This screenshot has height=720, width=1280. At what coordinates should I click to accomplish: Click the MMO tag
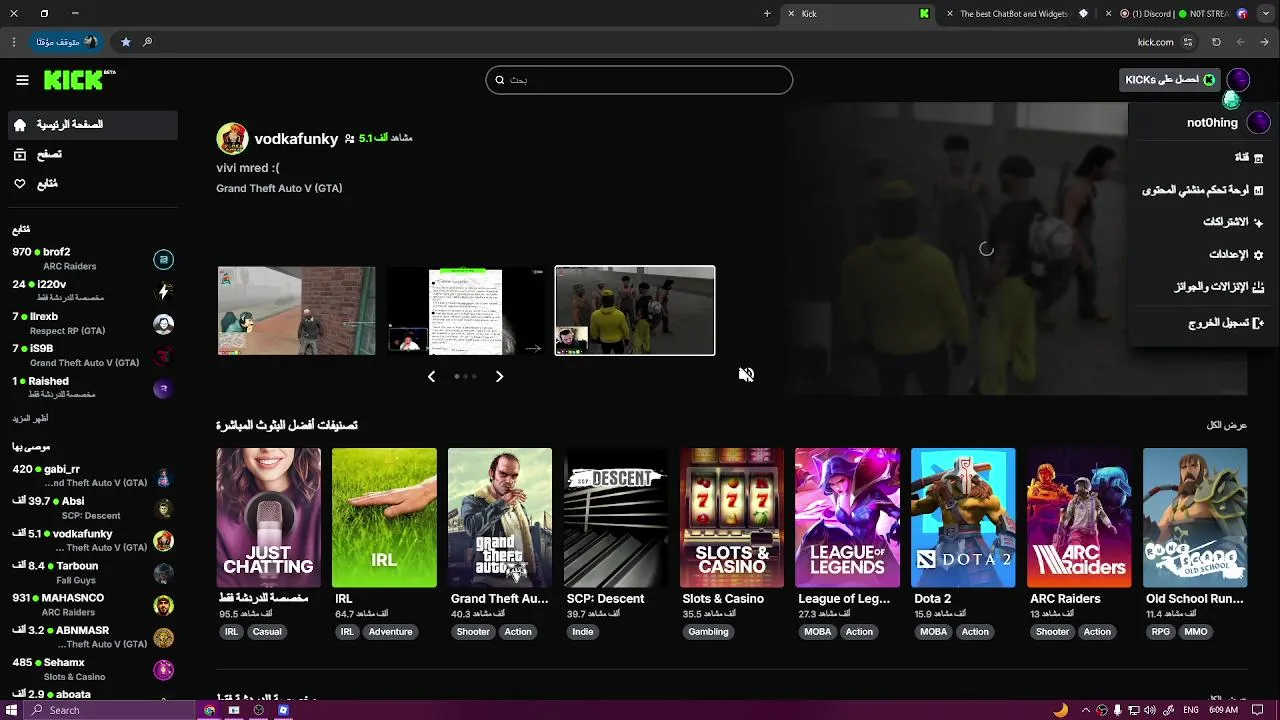tap(1196, 632)
